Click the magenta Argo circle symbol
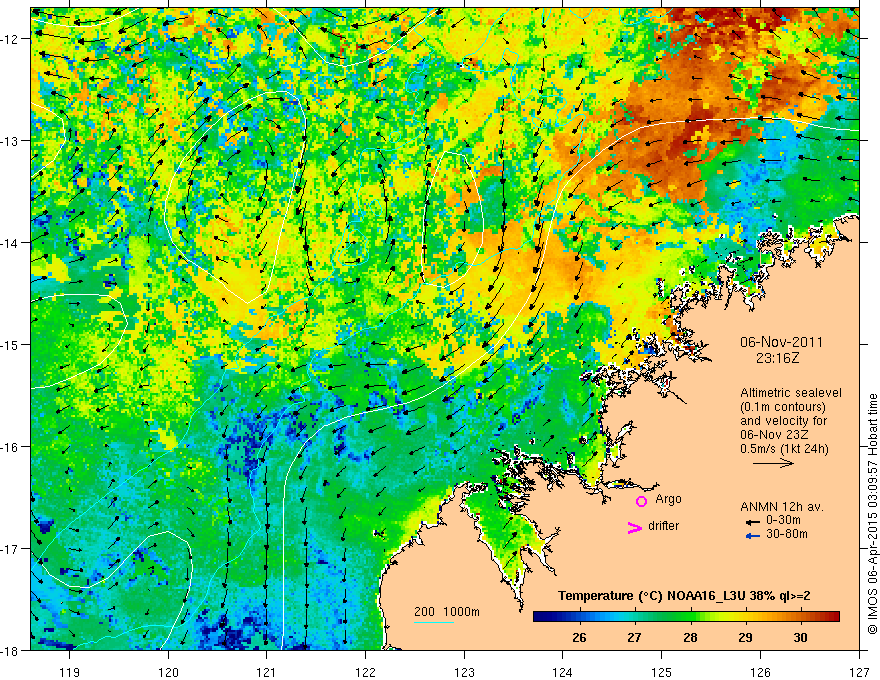This screenshot has height=680, width=880. (x=641, y=500)
